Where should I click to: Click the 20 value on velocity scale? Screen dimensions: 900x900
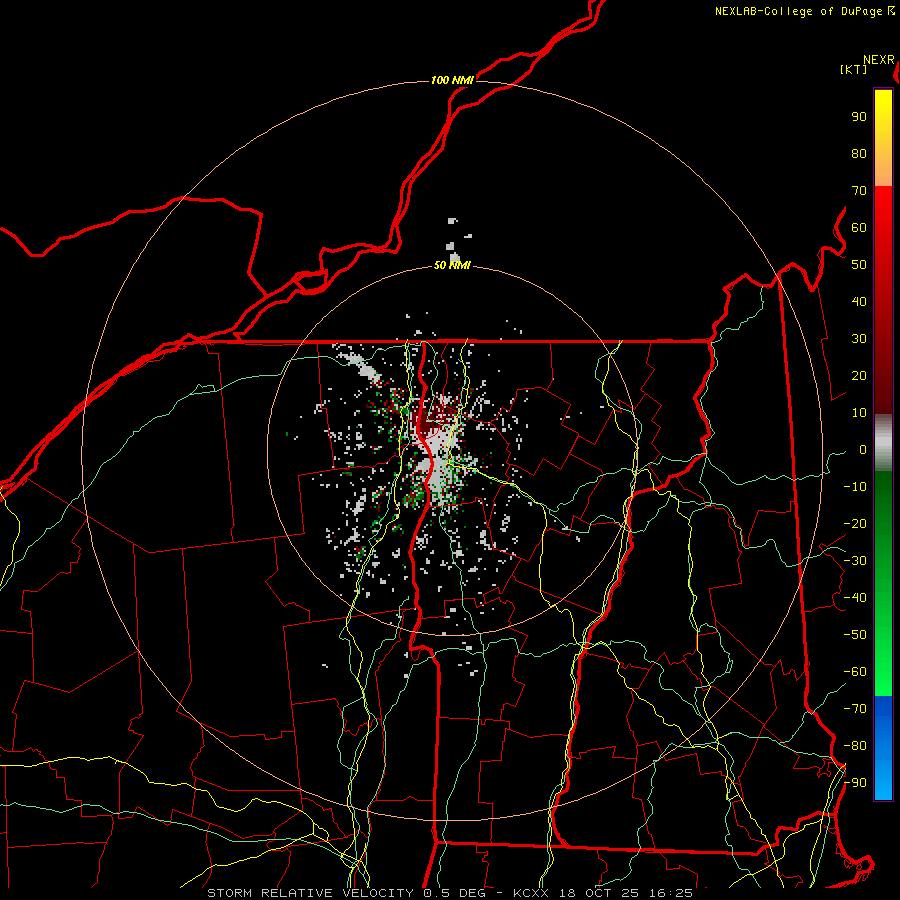click(859, 376)
